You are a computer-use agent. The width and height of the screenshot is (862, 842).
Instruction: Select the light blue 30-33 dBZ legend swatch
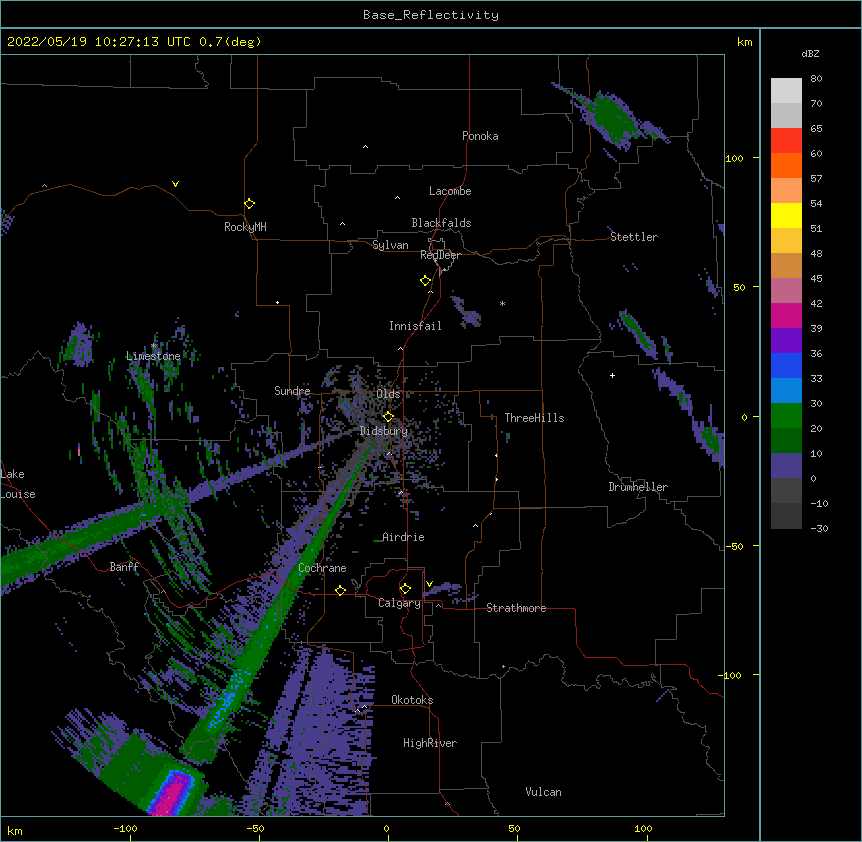786,391
